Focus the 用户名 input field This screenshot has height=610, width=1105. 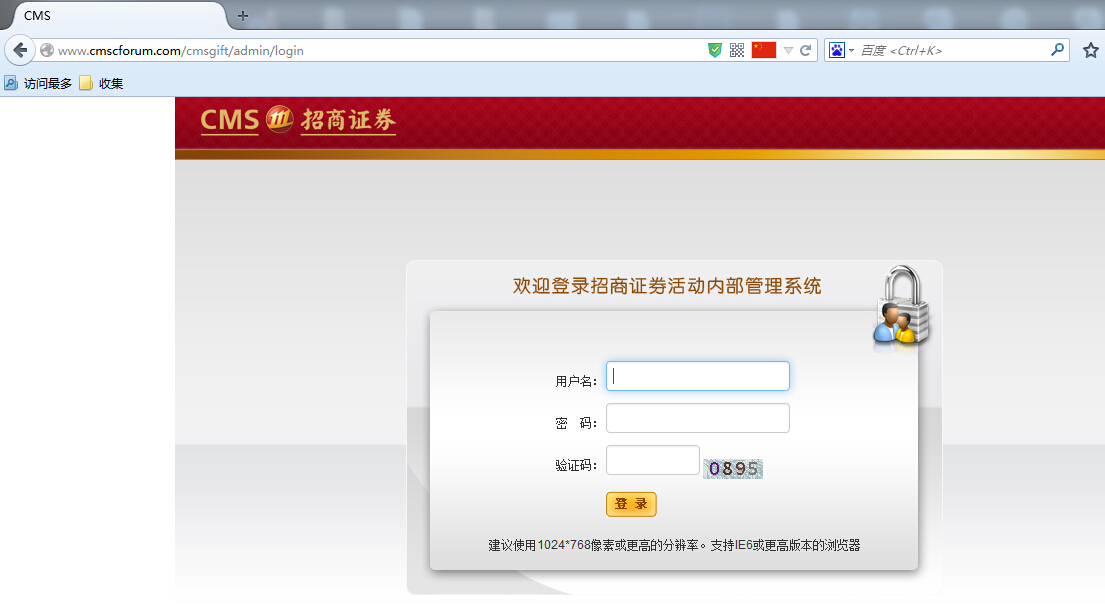[x=698, y=376]
